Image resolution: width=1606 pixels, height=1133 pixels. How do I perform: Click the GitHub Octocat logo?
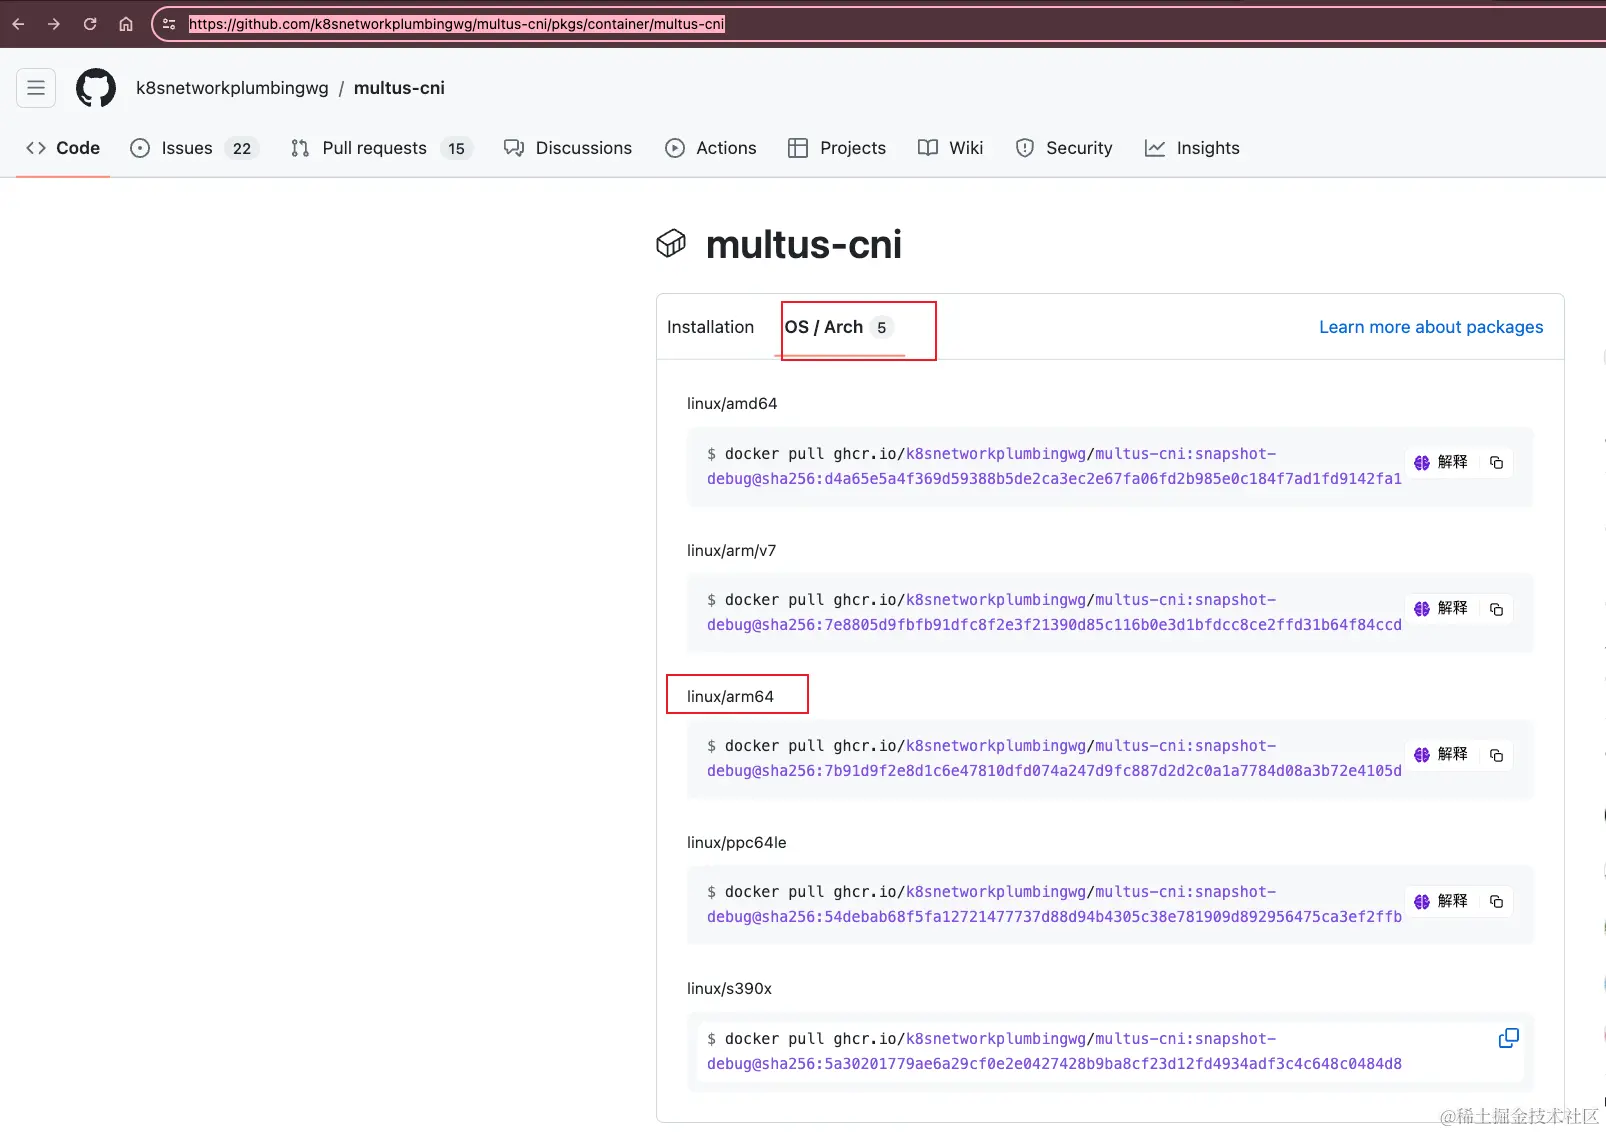tap(96, 88)
